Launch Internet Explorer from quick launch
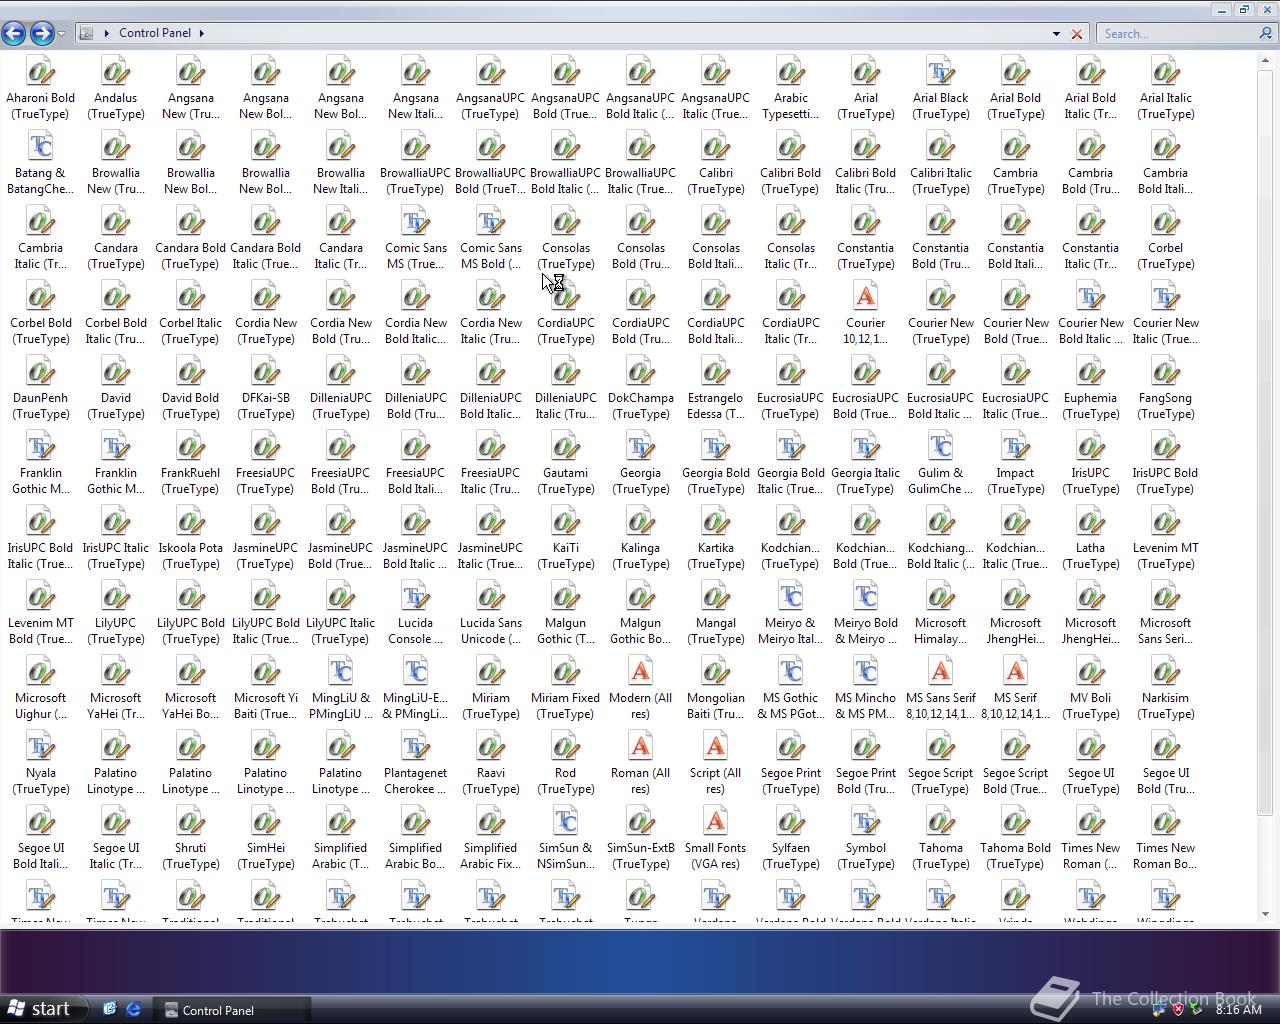The height and width of the screenshot is (1024, 1280). pos(133,1010)
